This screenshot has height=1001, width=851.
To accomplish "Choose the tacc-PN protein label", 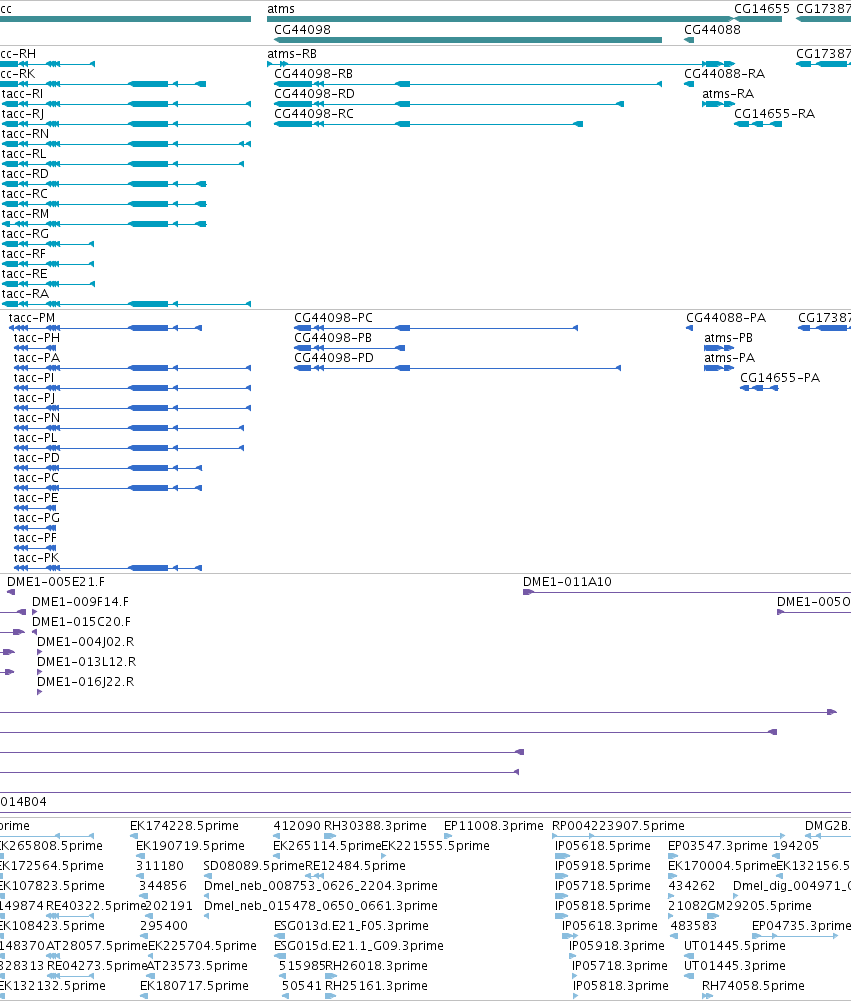I will tap(37, 418).
